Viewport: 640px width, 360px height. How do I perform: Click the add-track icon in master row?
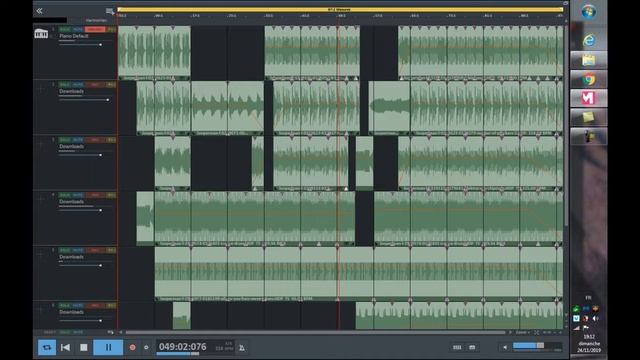click(x=110, y=332)
